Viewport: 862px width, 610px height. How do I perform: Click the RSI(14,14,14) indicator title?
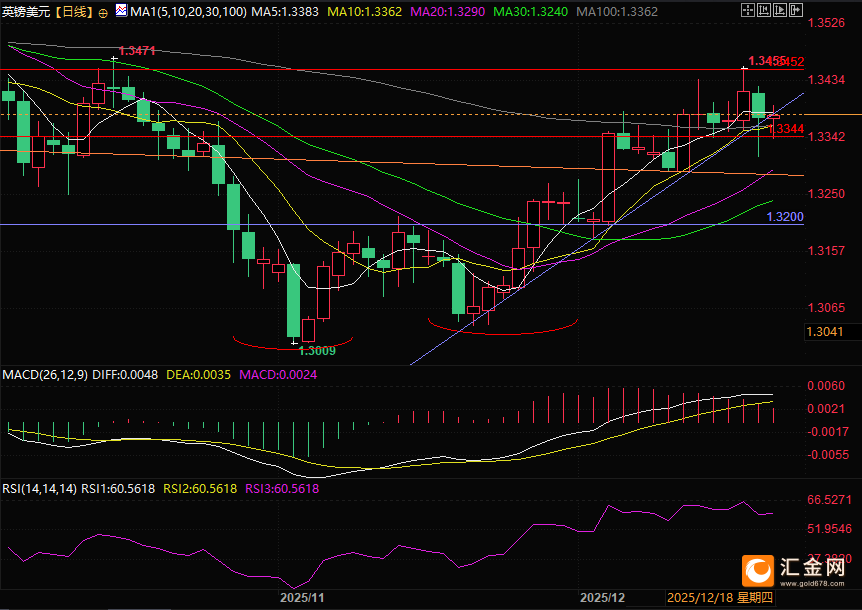(x=40, y=489)
